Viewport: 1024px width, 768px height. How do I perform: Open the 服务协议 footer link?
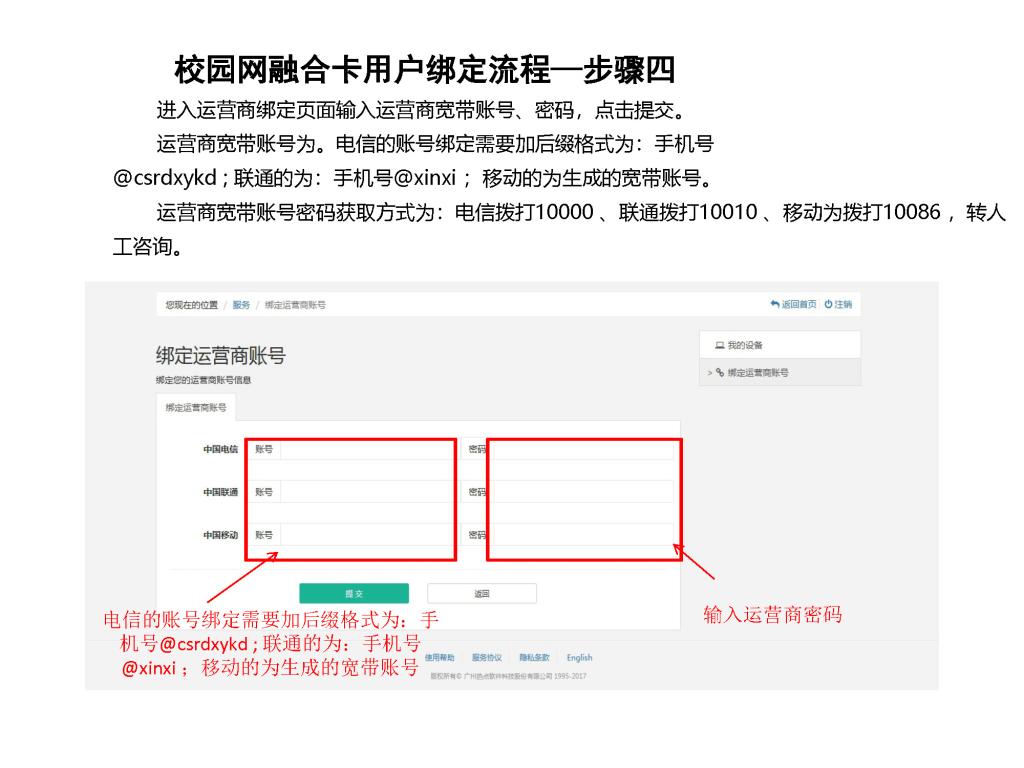point(487,658)
